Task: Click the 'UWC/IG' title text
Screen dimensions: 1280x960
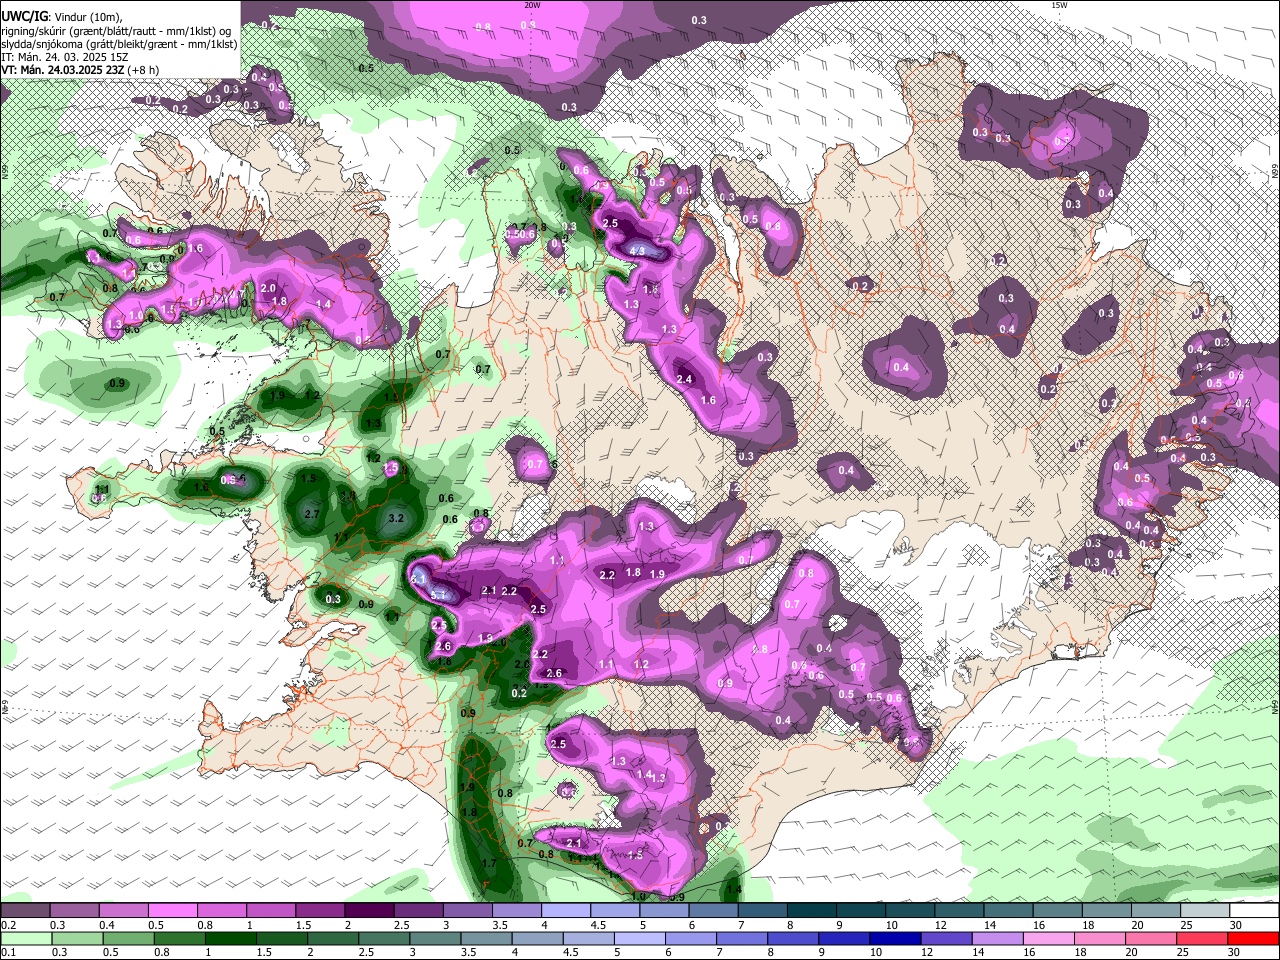Action: [x=24, y=16]
